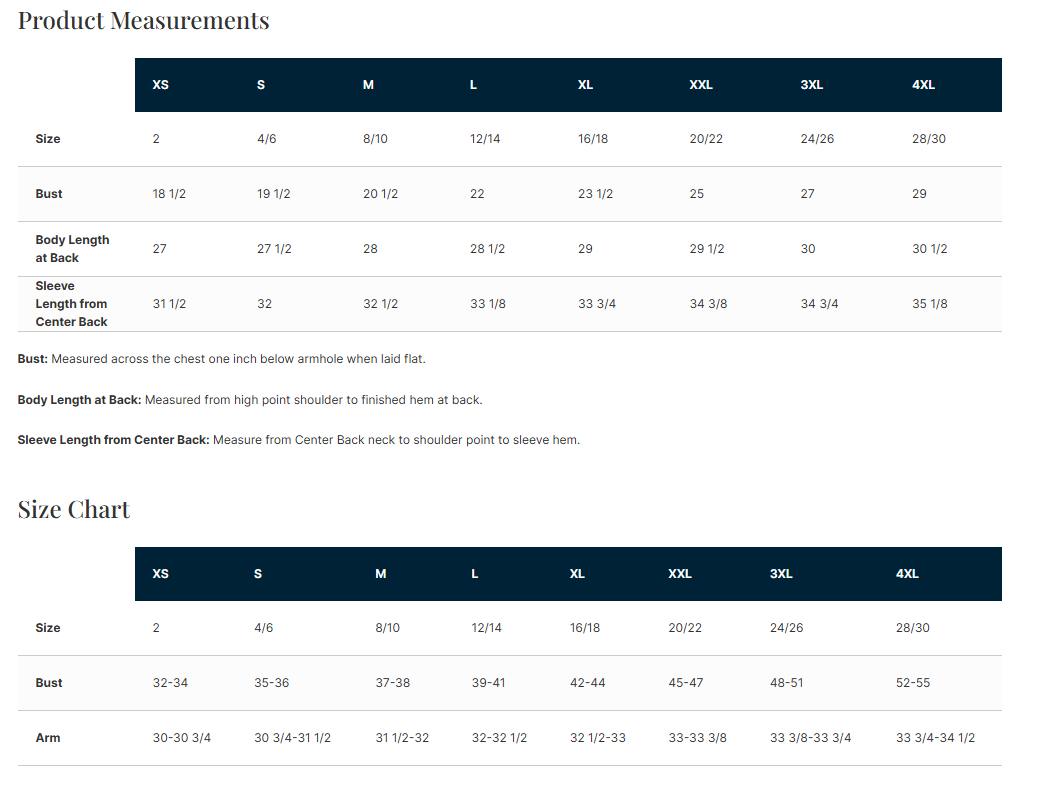Screen dimensions: 1043x797
Task: Select the 30 1/2 body length cell
Action: [x=929, y=249]
